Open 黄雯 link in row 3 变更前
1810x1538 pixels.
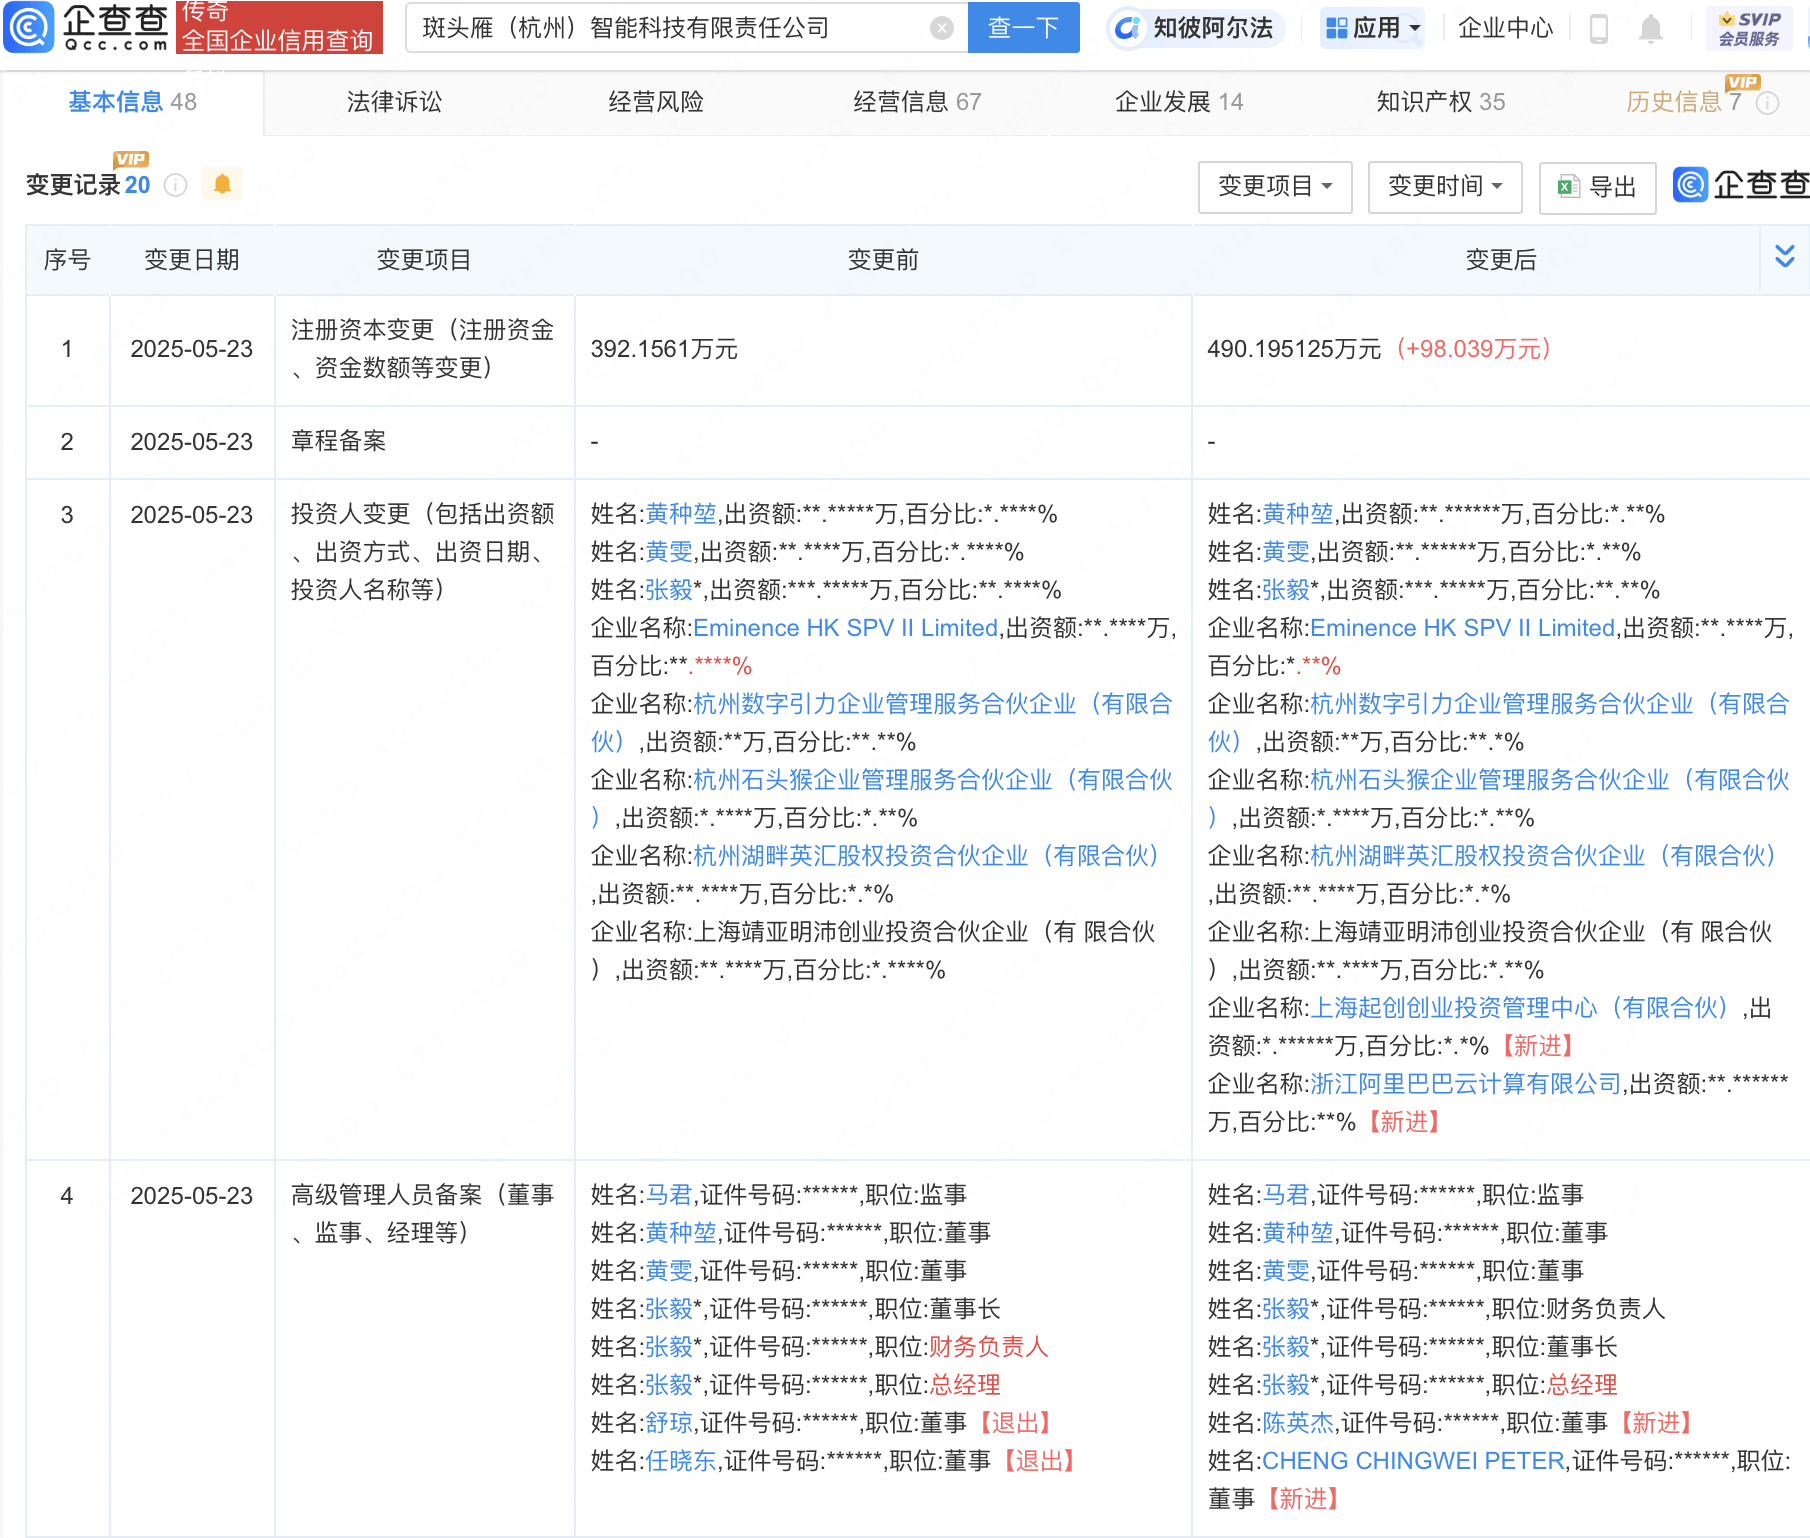tap(669, 552)
